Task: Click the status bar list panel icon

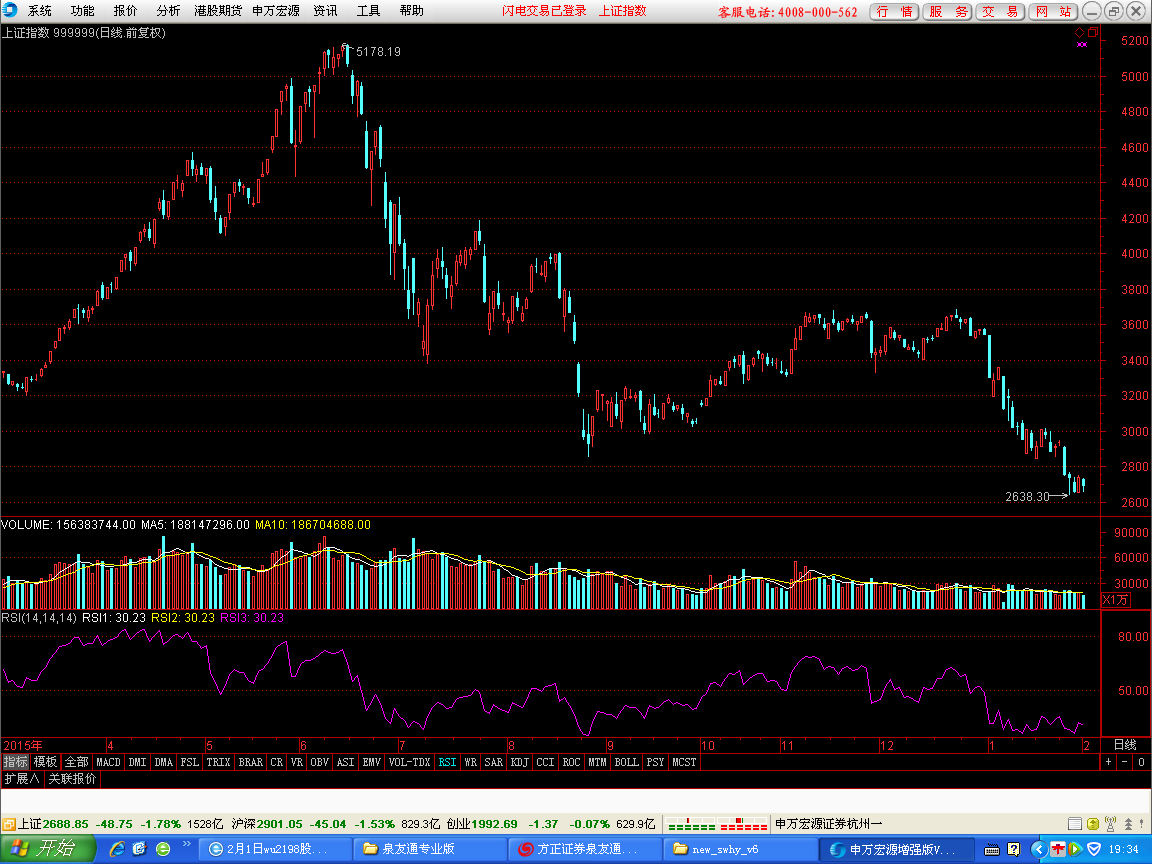Action: click(x=1074, y=824)
